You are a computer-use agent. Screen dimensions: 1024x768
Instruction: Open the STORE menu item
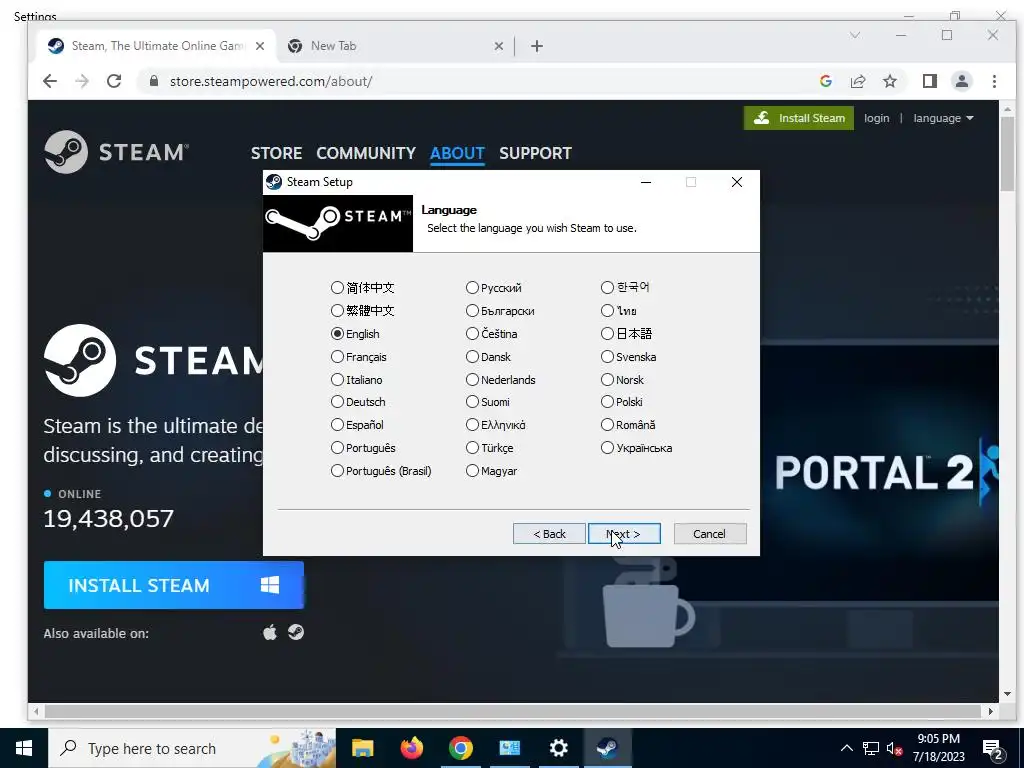[x=276, y=153]
